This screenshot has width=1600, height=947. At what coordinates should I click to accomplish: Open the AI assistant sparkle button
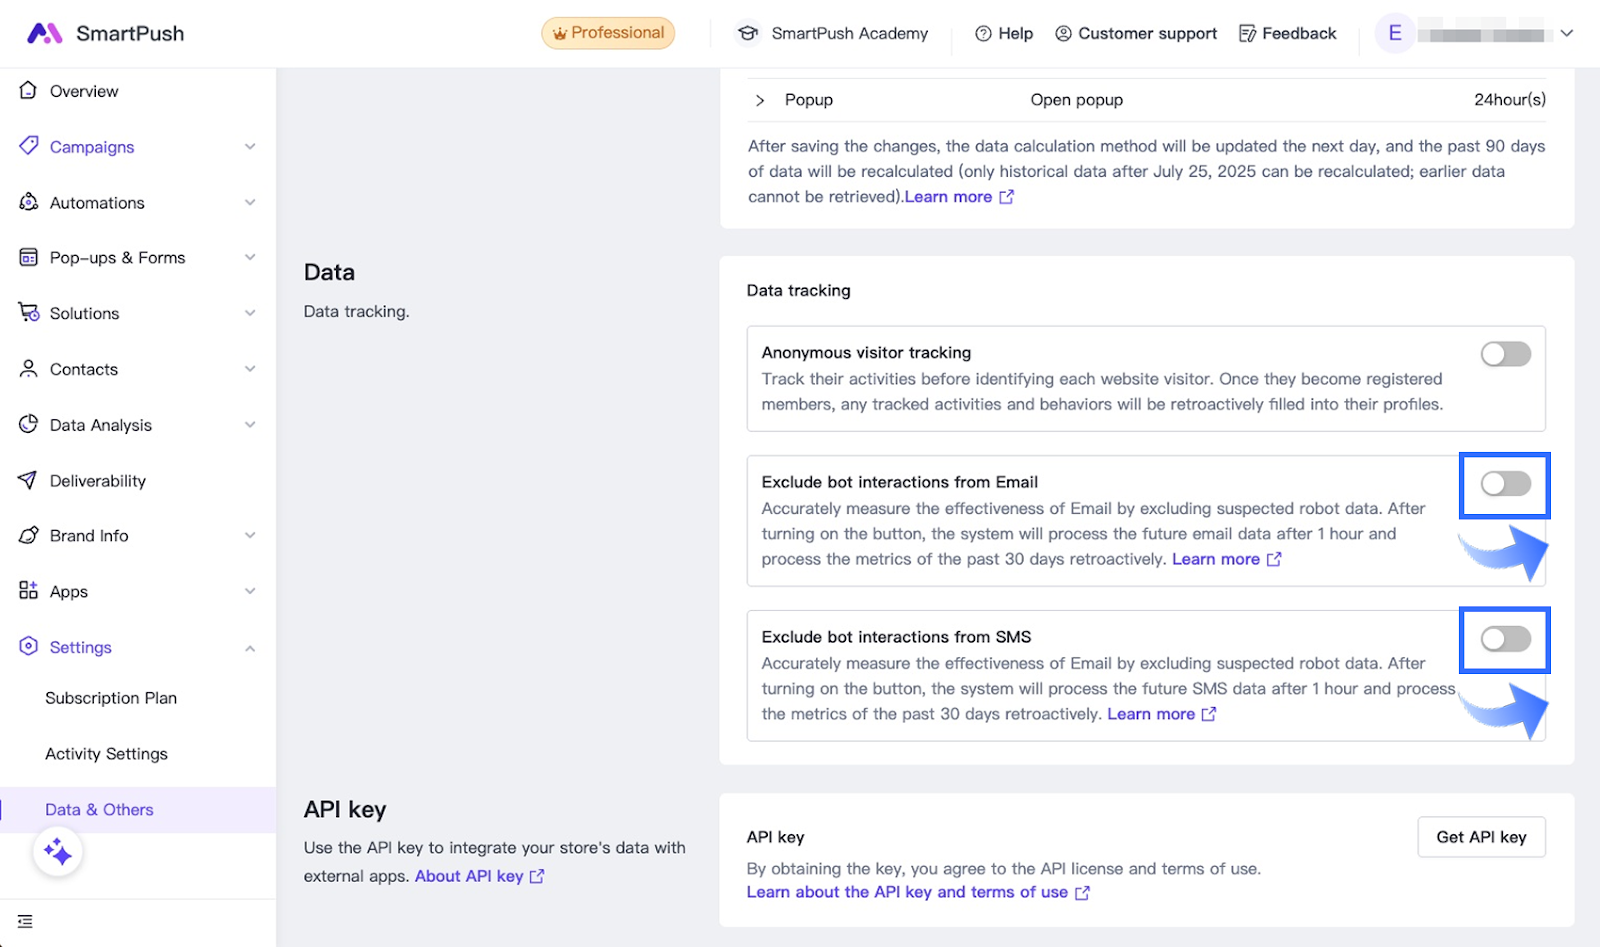[x=58, y=853]
